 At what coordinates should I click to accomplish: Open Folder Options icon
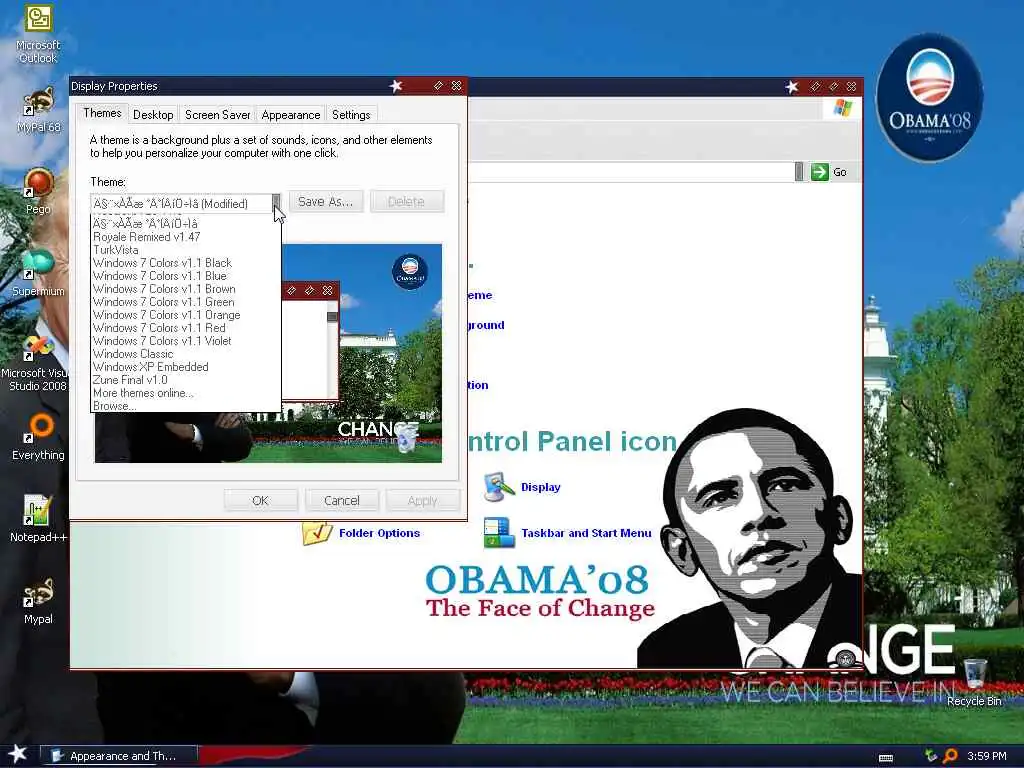tap(317, 533)
